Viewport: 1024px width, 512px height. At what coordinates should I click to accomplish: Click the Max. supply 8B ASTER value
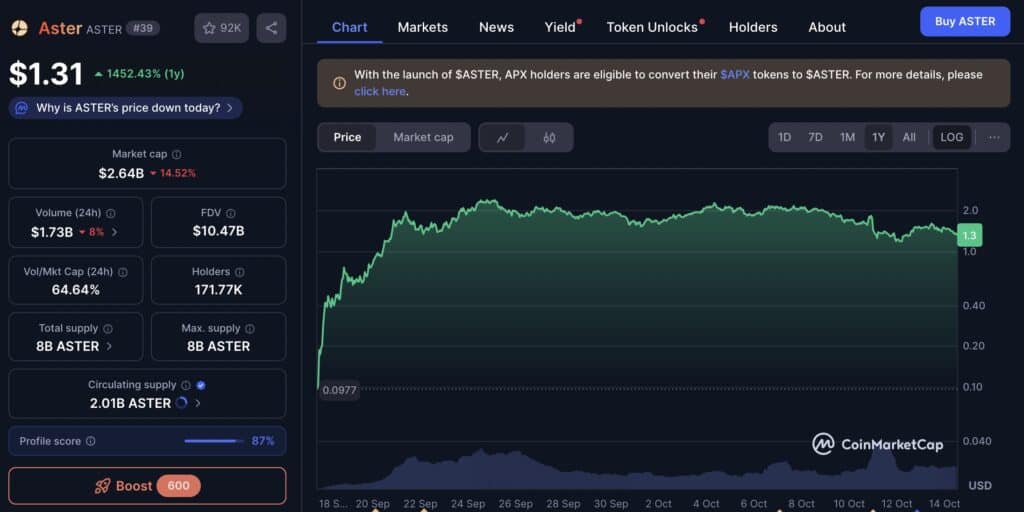(218, 346)
